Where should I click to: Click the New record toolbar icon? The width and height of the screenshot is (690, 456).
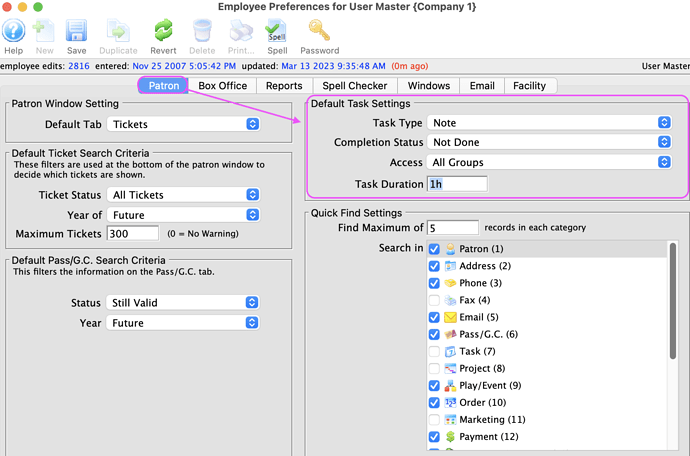coord(44,31)
